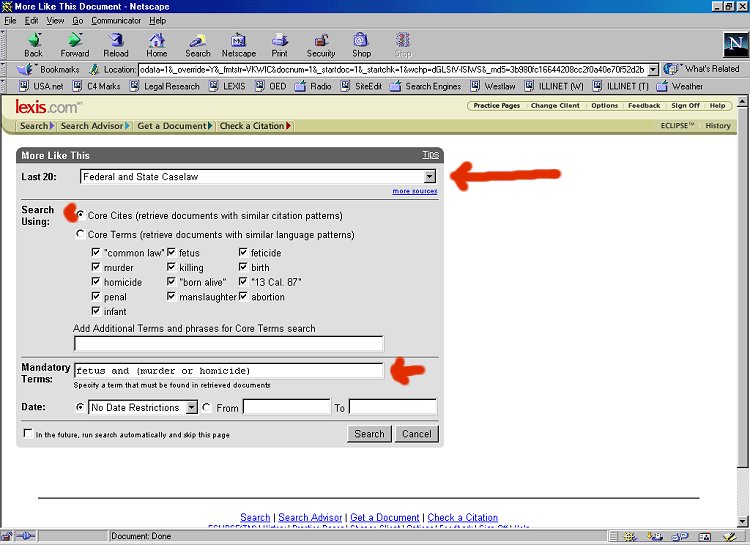
Task: Open SiteEdit bookmark
Action: (362, 86)
